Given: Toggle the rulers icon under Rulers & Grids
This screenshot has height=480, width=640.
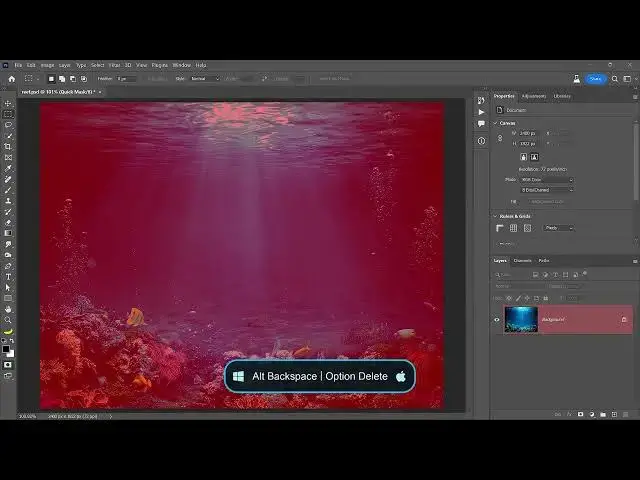Looking at the screenshot, I should (500, 228).
